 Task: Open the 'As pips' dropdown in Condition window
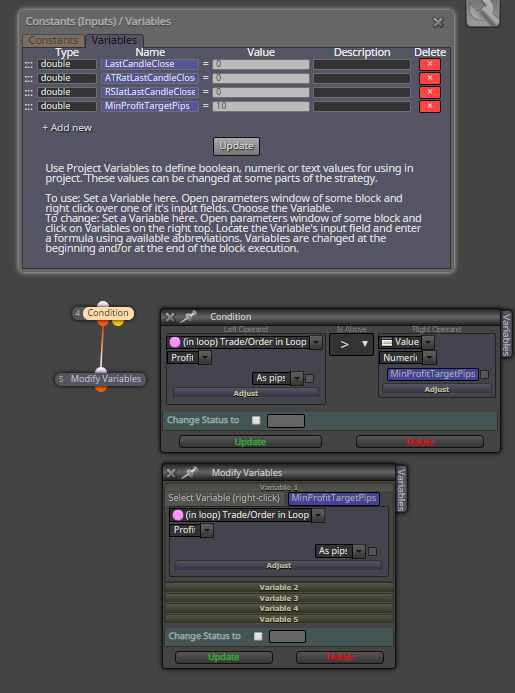point(297,378)
